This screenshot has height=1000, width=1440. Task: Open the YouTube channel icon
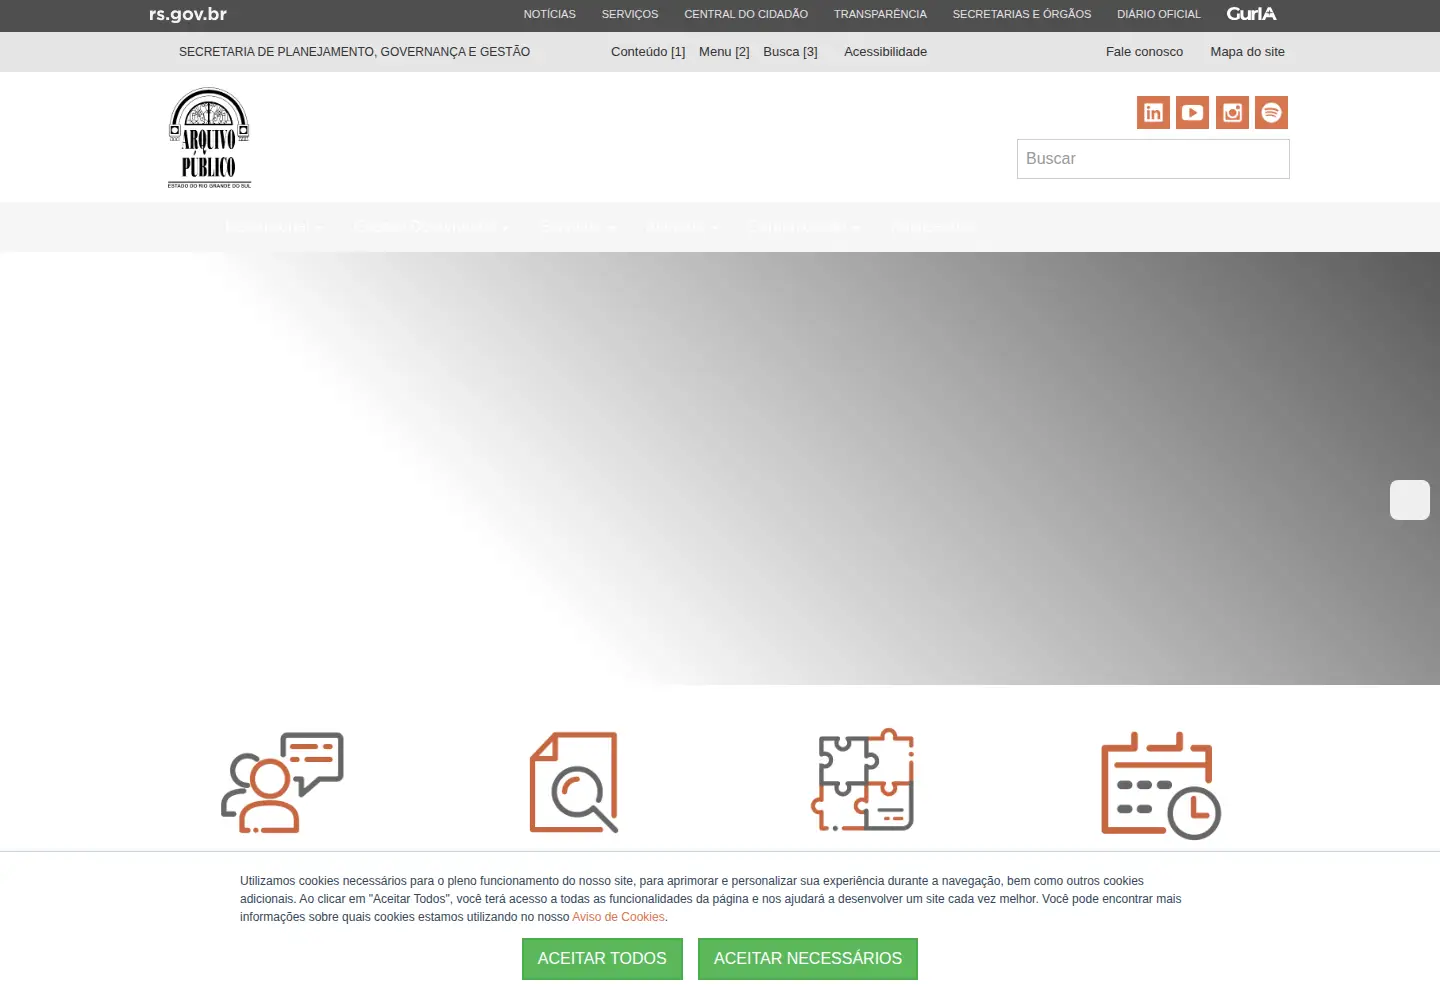click(x=1192, y=112)
